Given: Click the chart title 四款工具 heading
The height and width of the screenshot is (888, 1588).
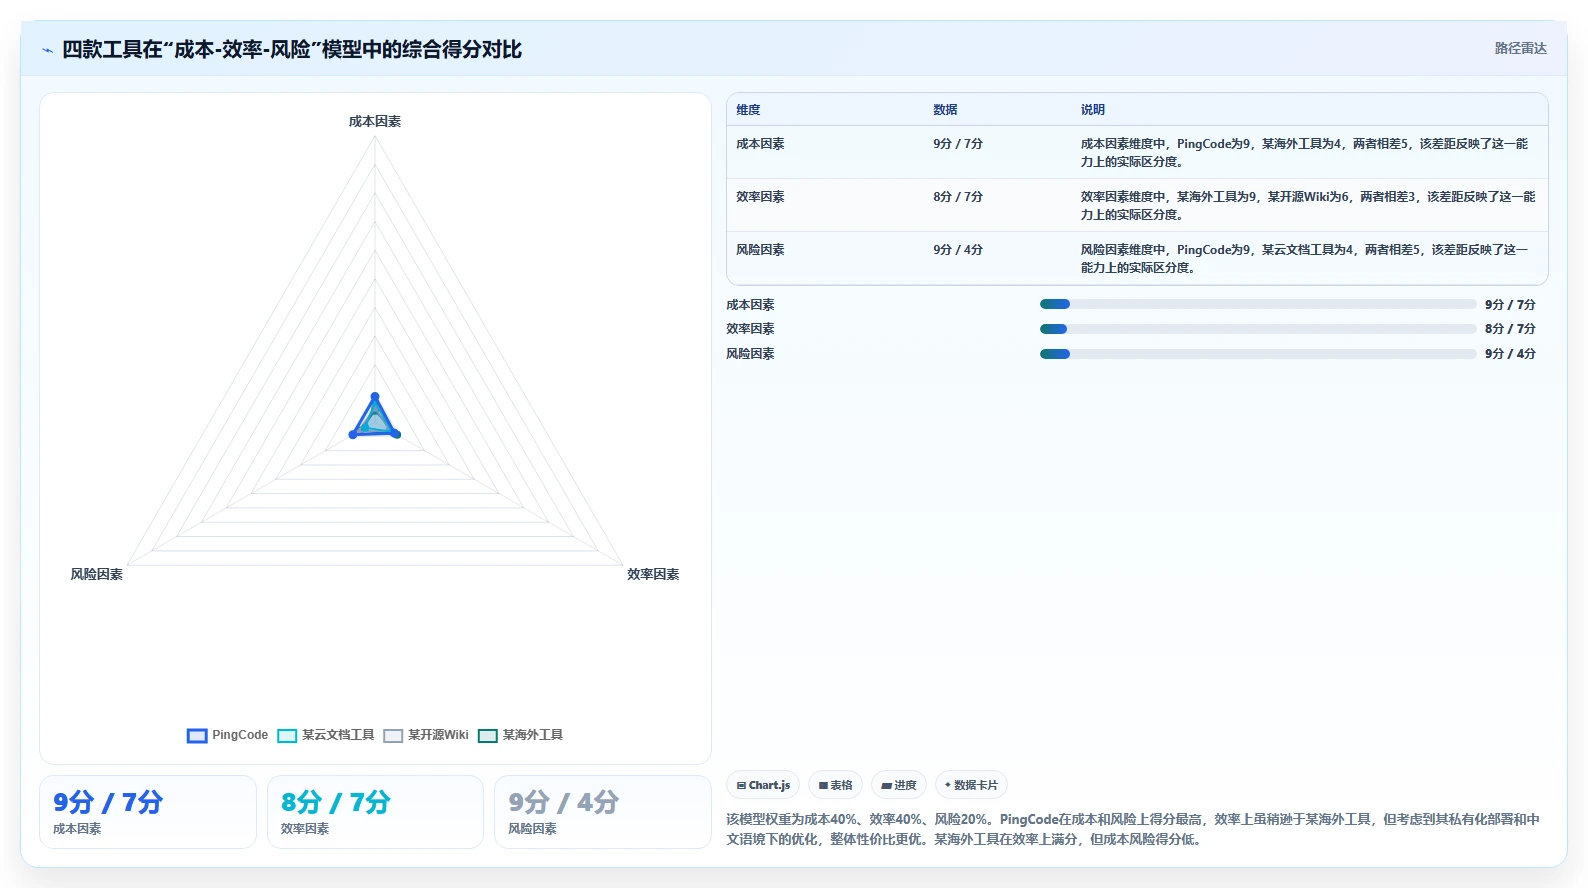Looking at the screenshot, I should (292, 50).
